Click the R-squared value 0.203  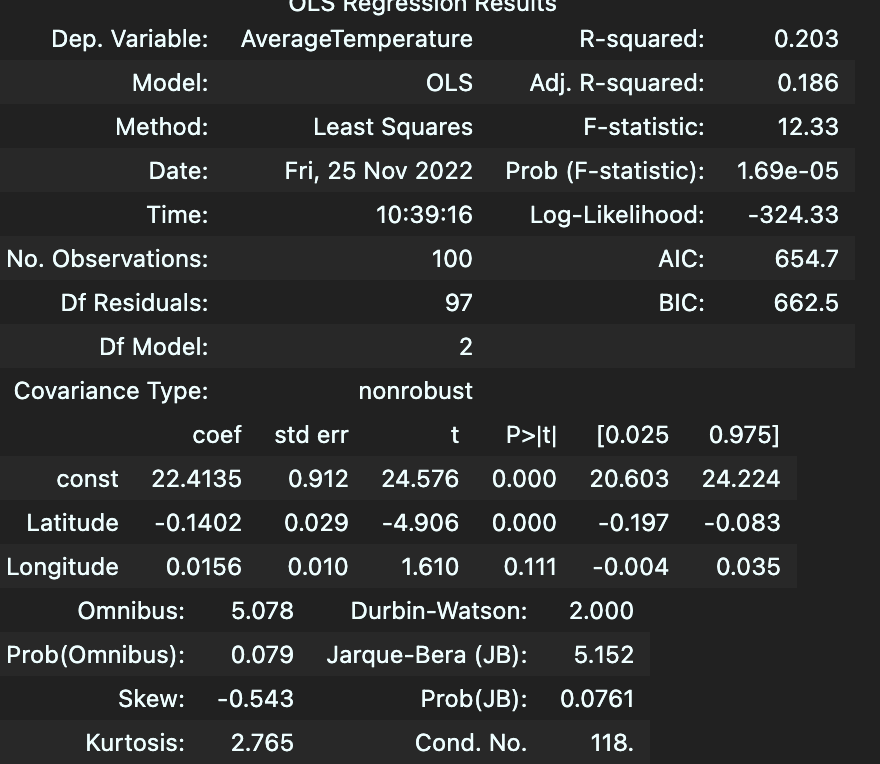pos(806,39)
